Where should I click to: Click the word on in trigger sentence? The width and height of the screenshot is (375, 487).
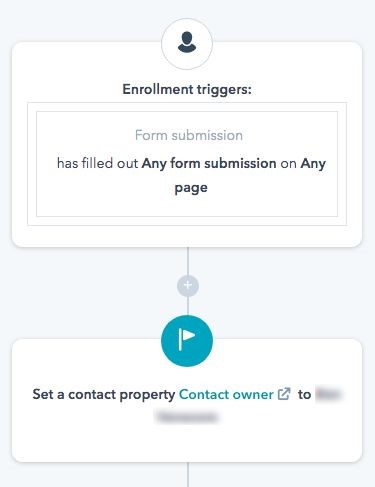(x=288, y=164)
